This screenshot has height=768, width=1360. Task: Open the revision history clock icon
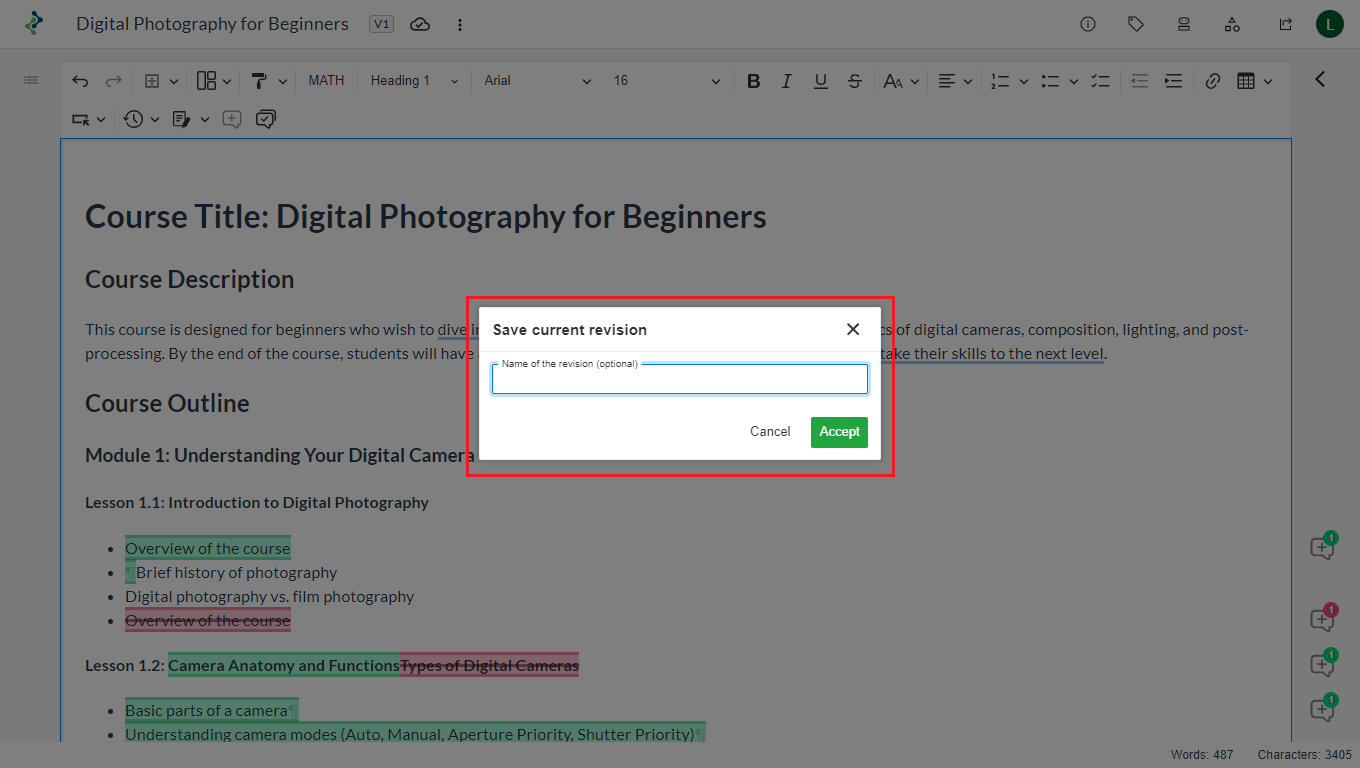click(134, 119)
